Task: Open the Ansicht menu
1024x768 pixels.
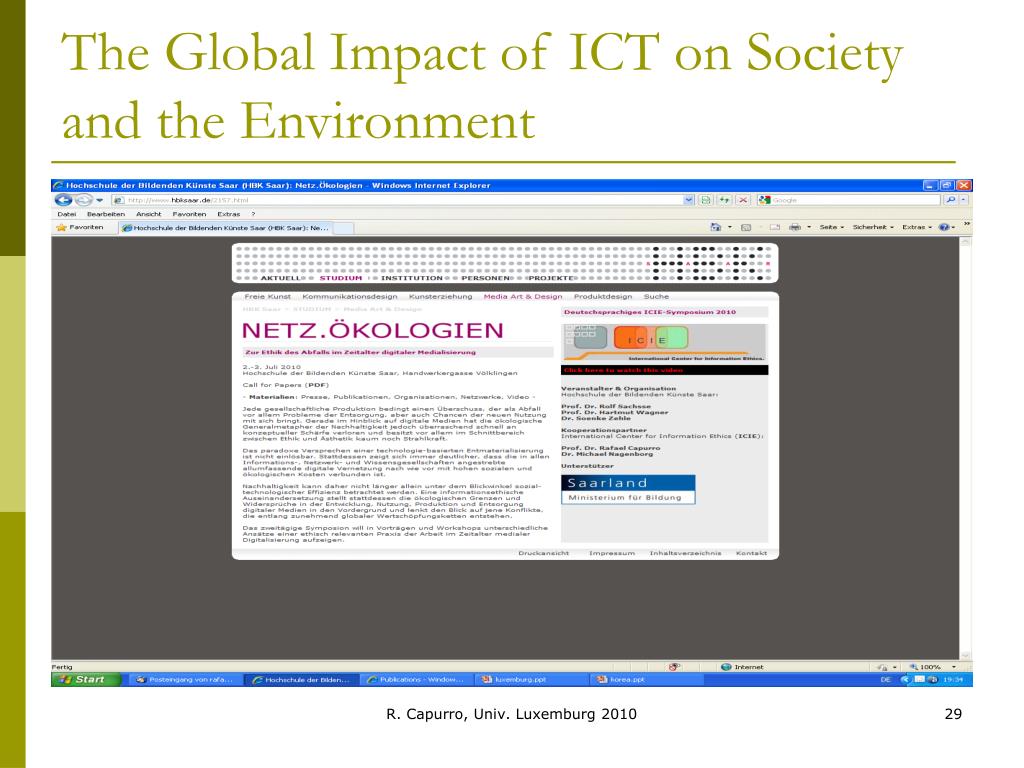Action: [148, 214]
